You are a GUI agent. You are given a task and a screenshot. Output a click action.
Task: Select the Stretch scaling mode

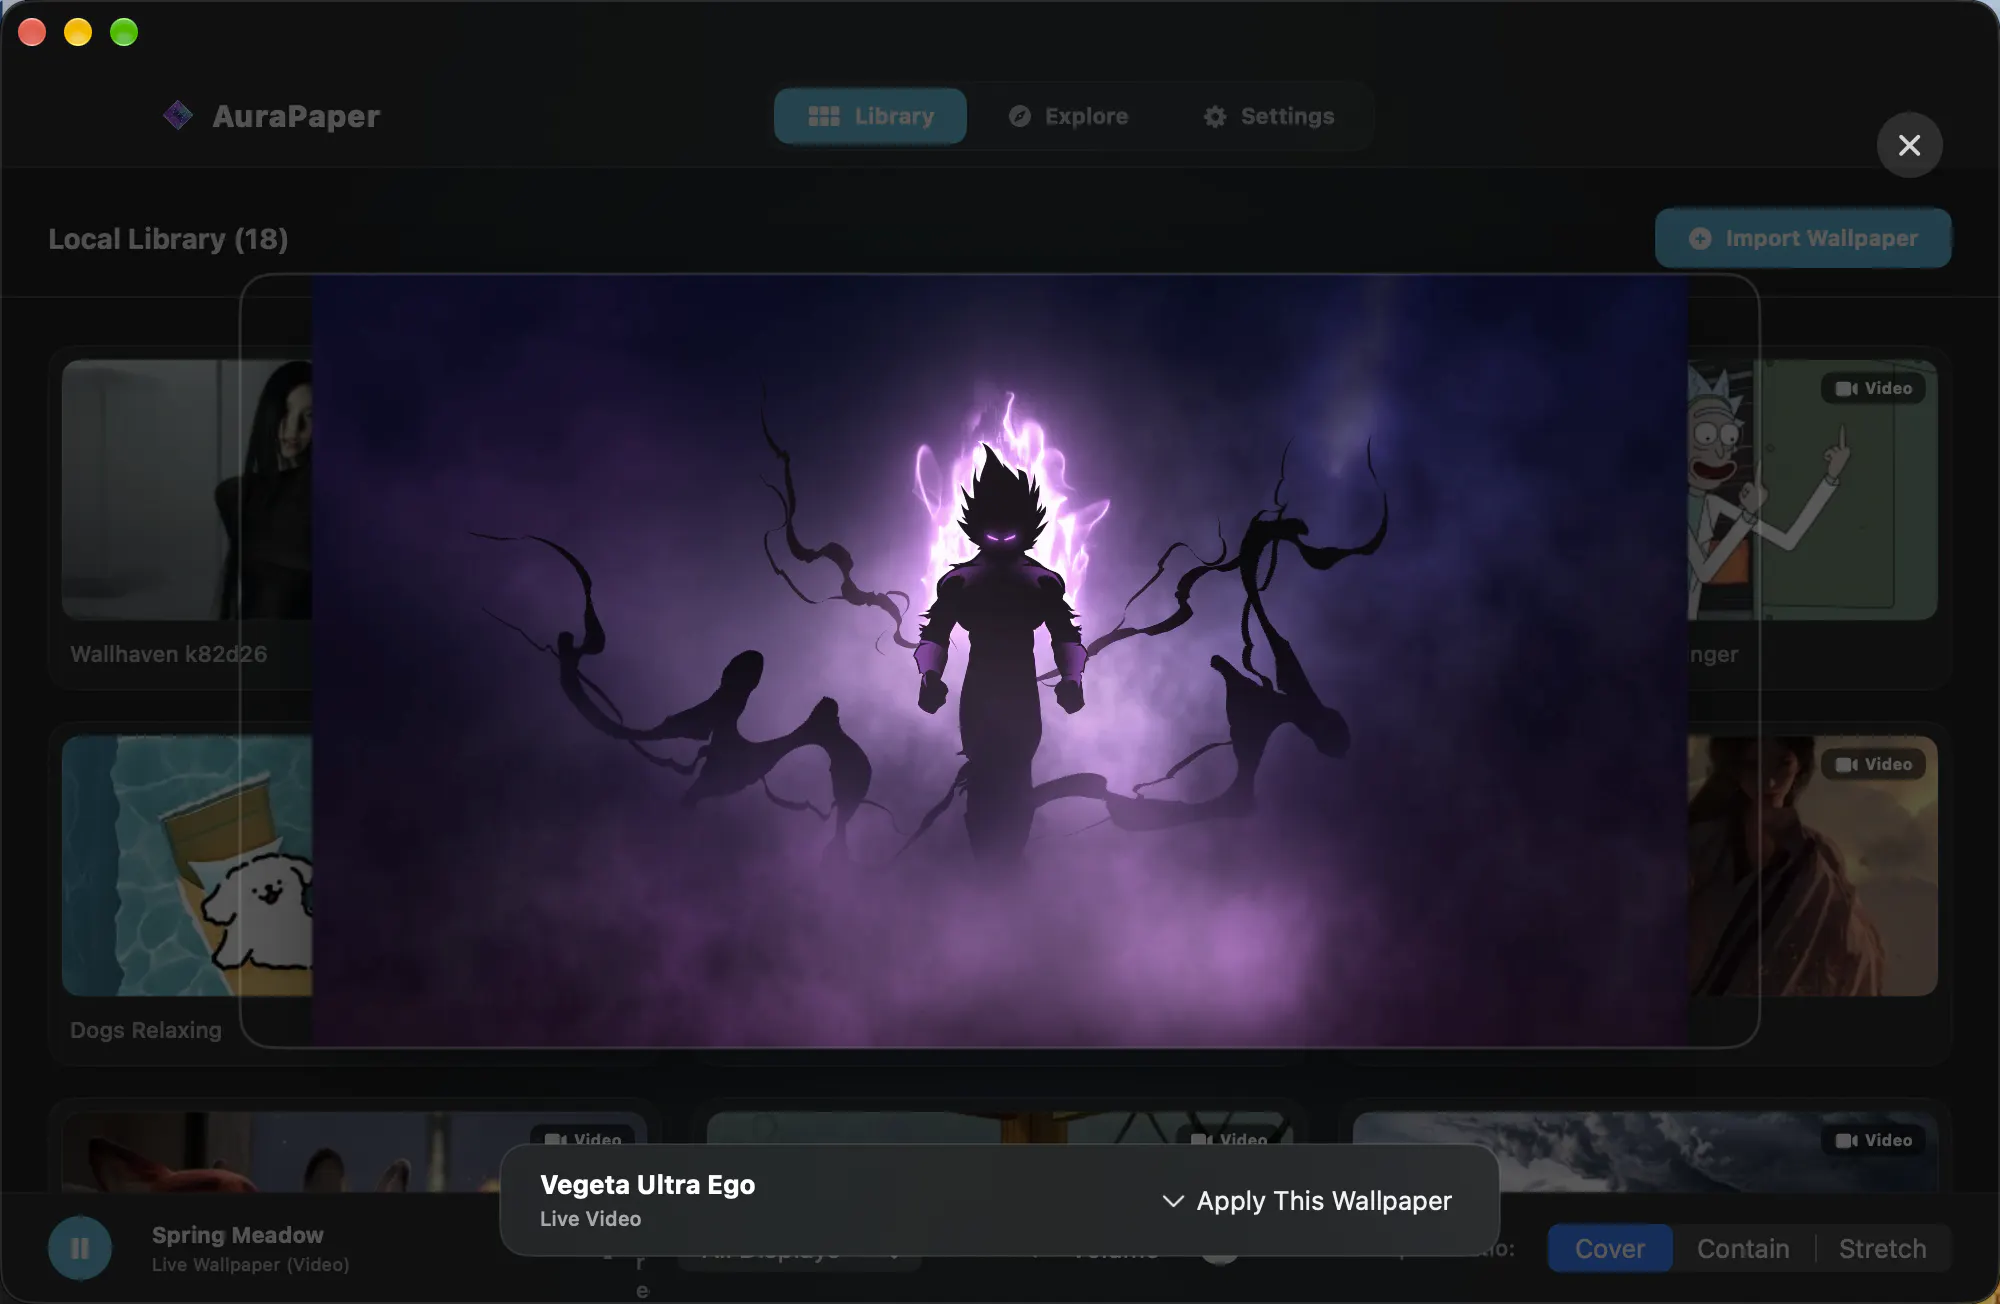coord(1882,1248)
